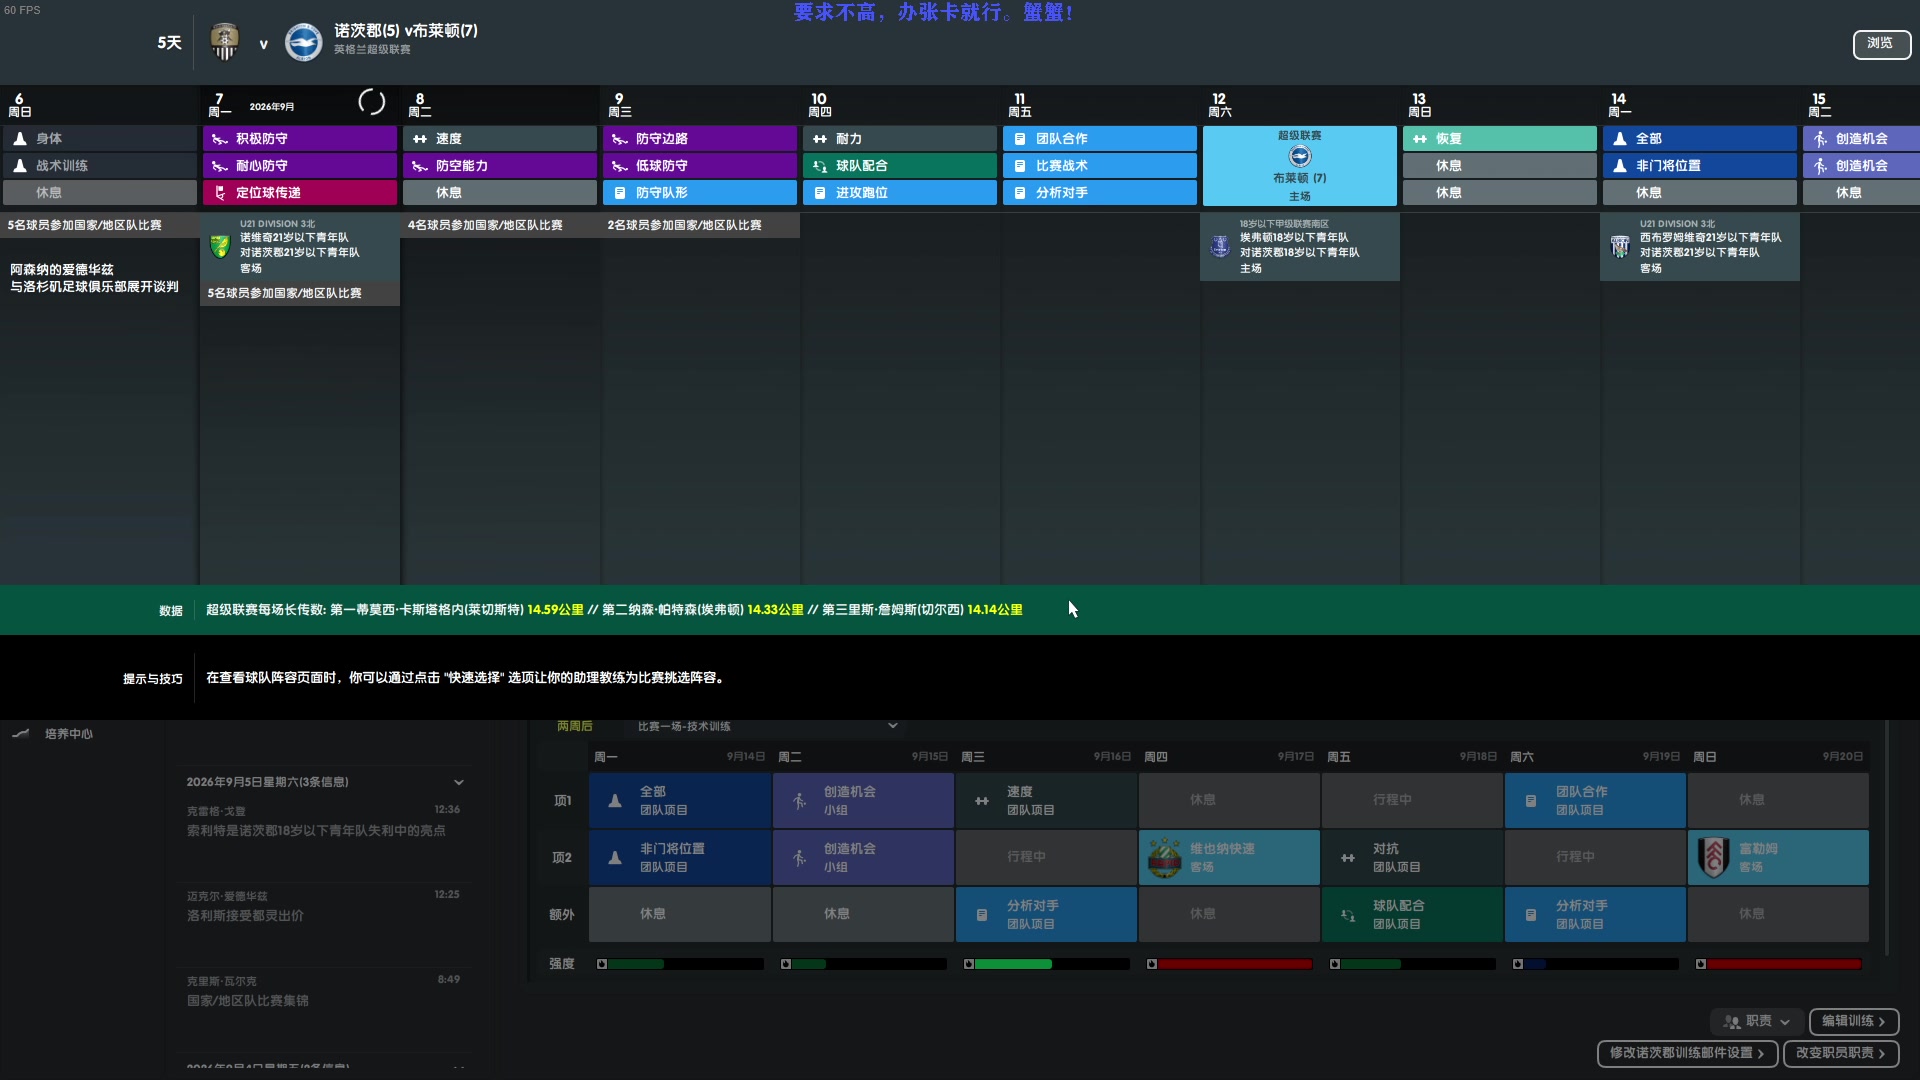Toggle the Tuesday 9月15日 intensity marker box
Viewport: 1920px width, 1080px height.
point(786,964)
